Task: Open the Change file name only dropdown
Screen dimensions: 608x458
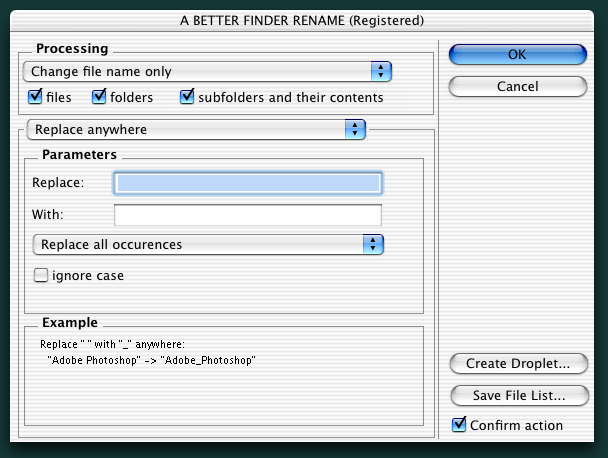Action: 207,71
